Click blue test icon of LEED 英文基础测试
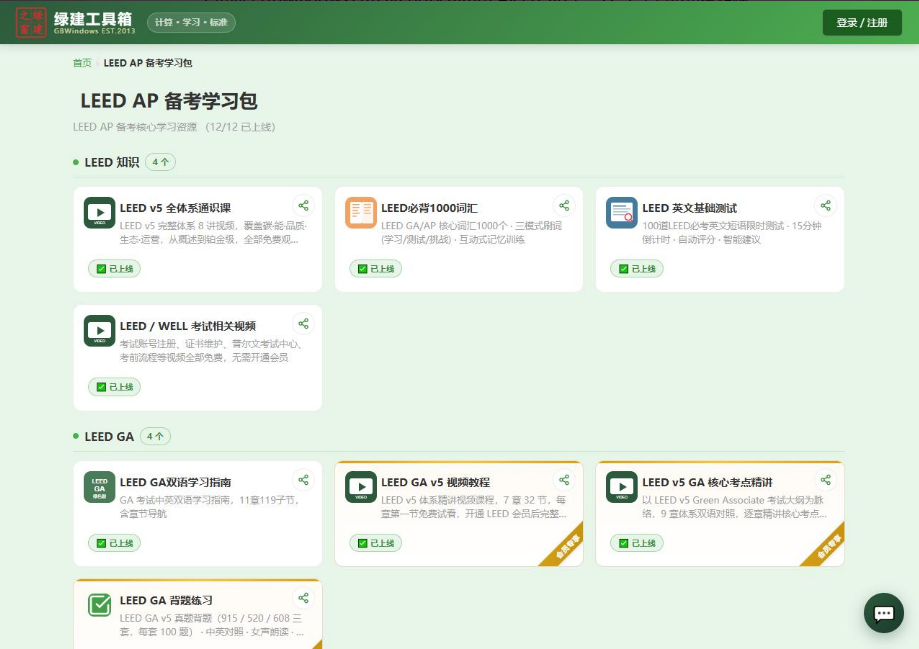This screenshot has width=919, height=649. point(622,213)
